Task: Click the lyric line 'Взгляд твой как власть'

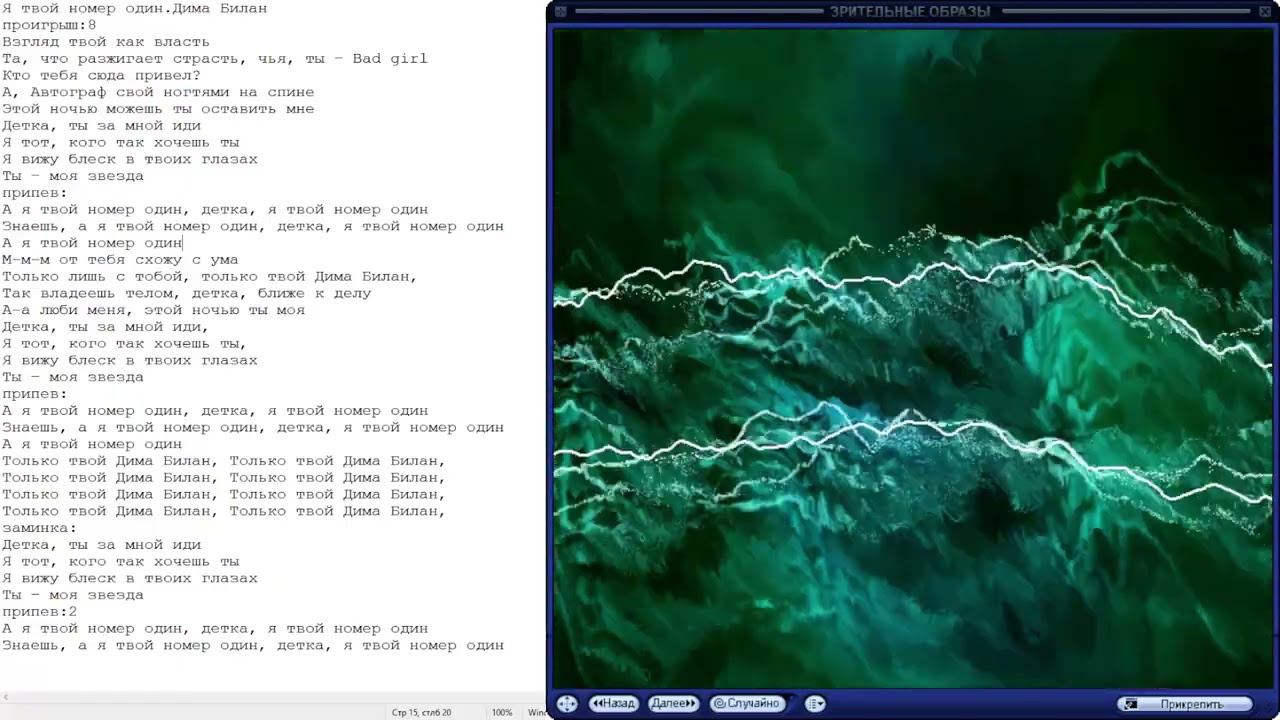Action: [106, 42]
